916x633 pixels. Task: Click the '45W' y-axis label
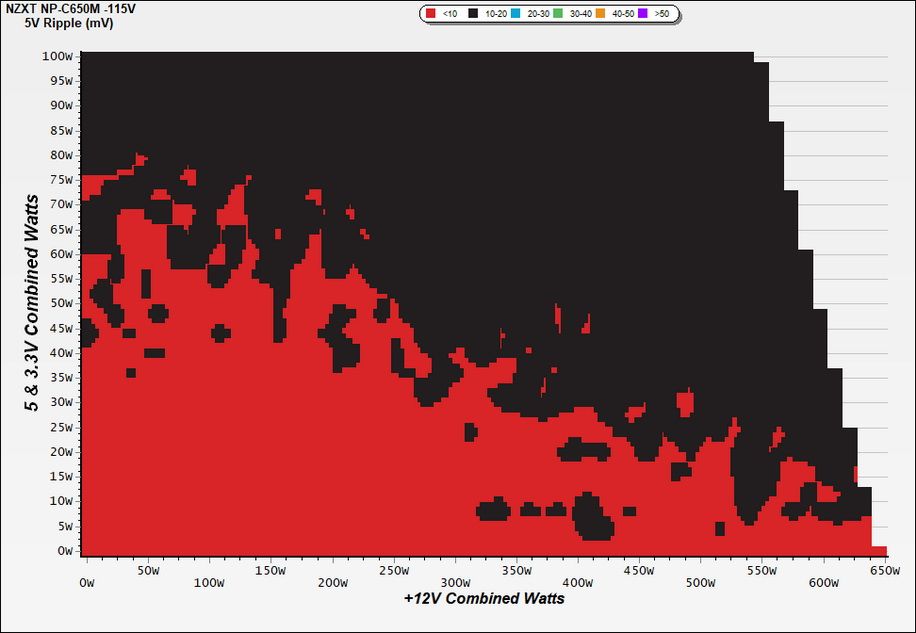(60, 328)
